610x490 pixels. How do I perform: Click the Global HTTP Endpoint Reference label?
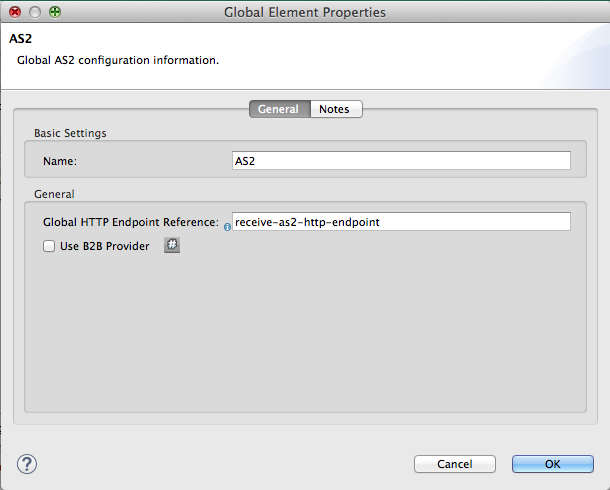click(x=130, y=222)
